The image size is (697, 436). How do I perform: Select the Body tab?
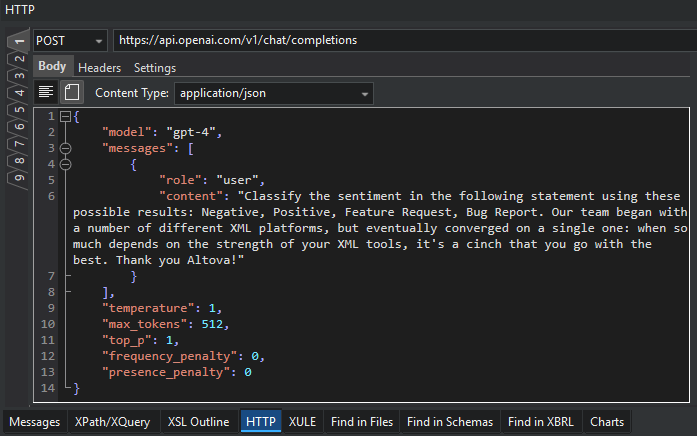(x=52, y=67)
